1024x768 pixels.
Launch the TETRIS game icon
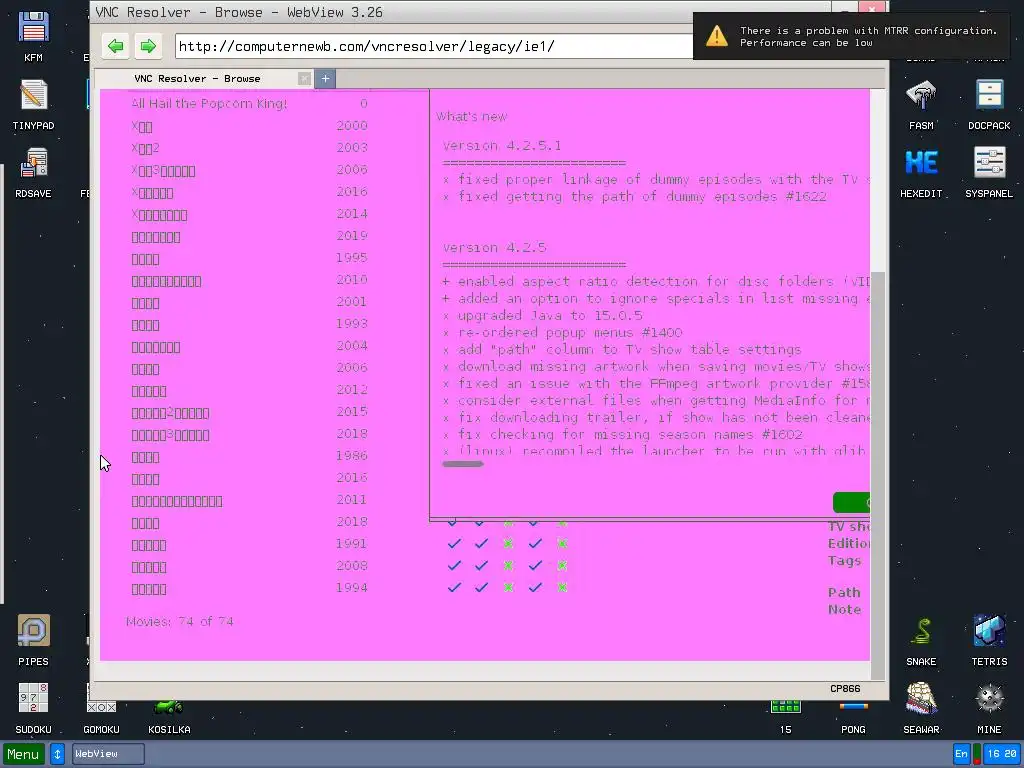tap(989, 640)
